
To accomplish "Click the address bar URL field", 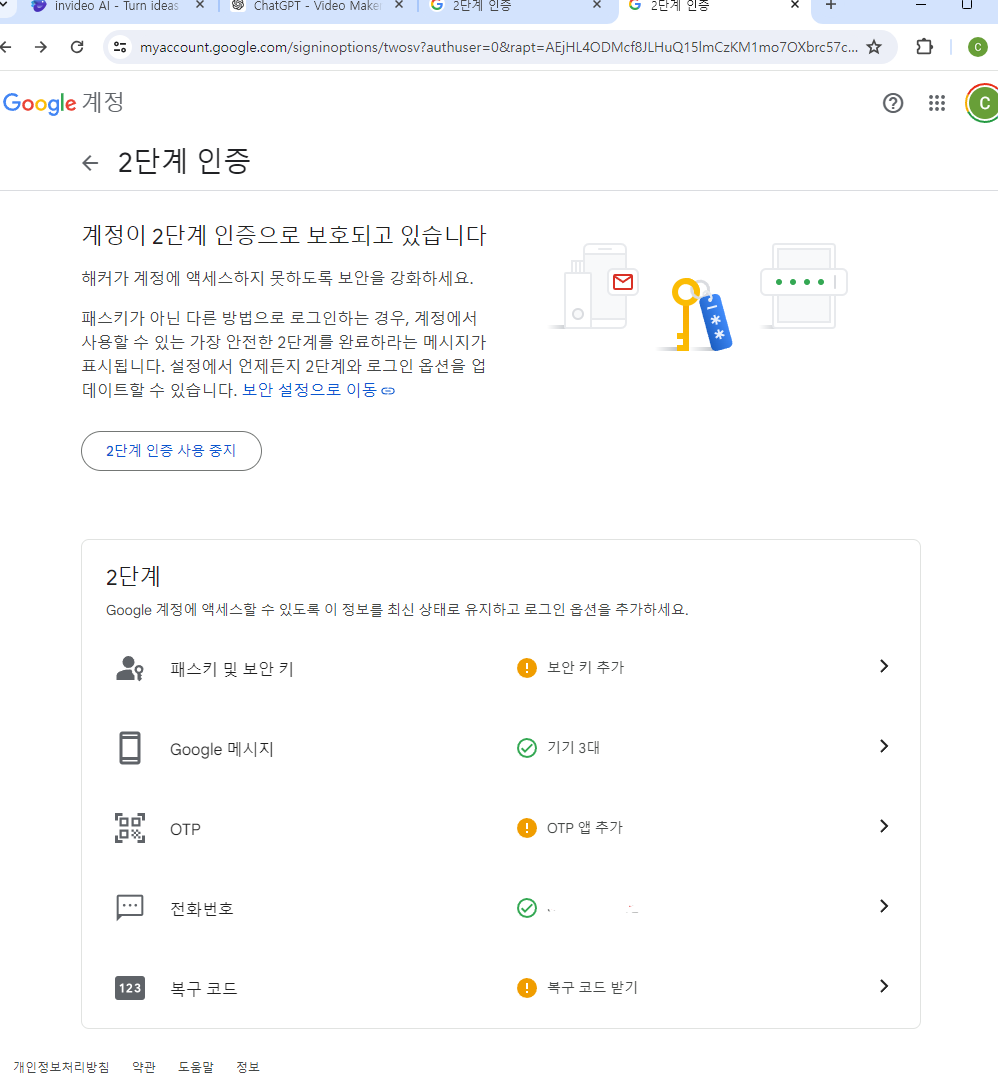I will click(498, 47).
